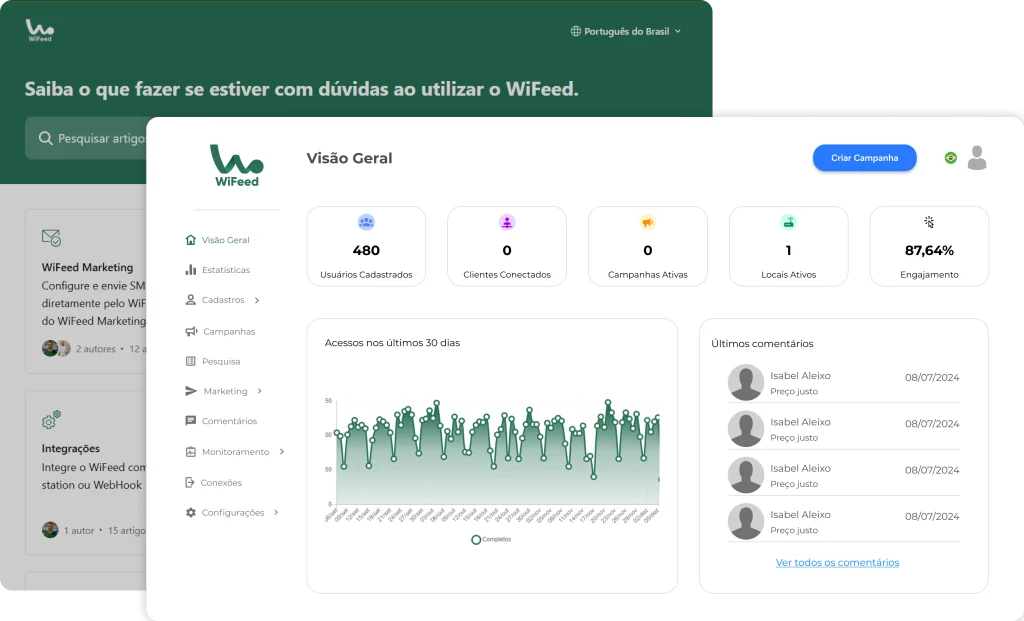Click the Marketing paper plane icon
This screenshot has height=621, width=1024.
191,391
